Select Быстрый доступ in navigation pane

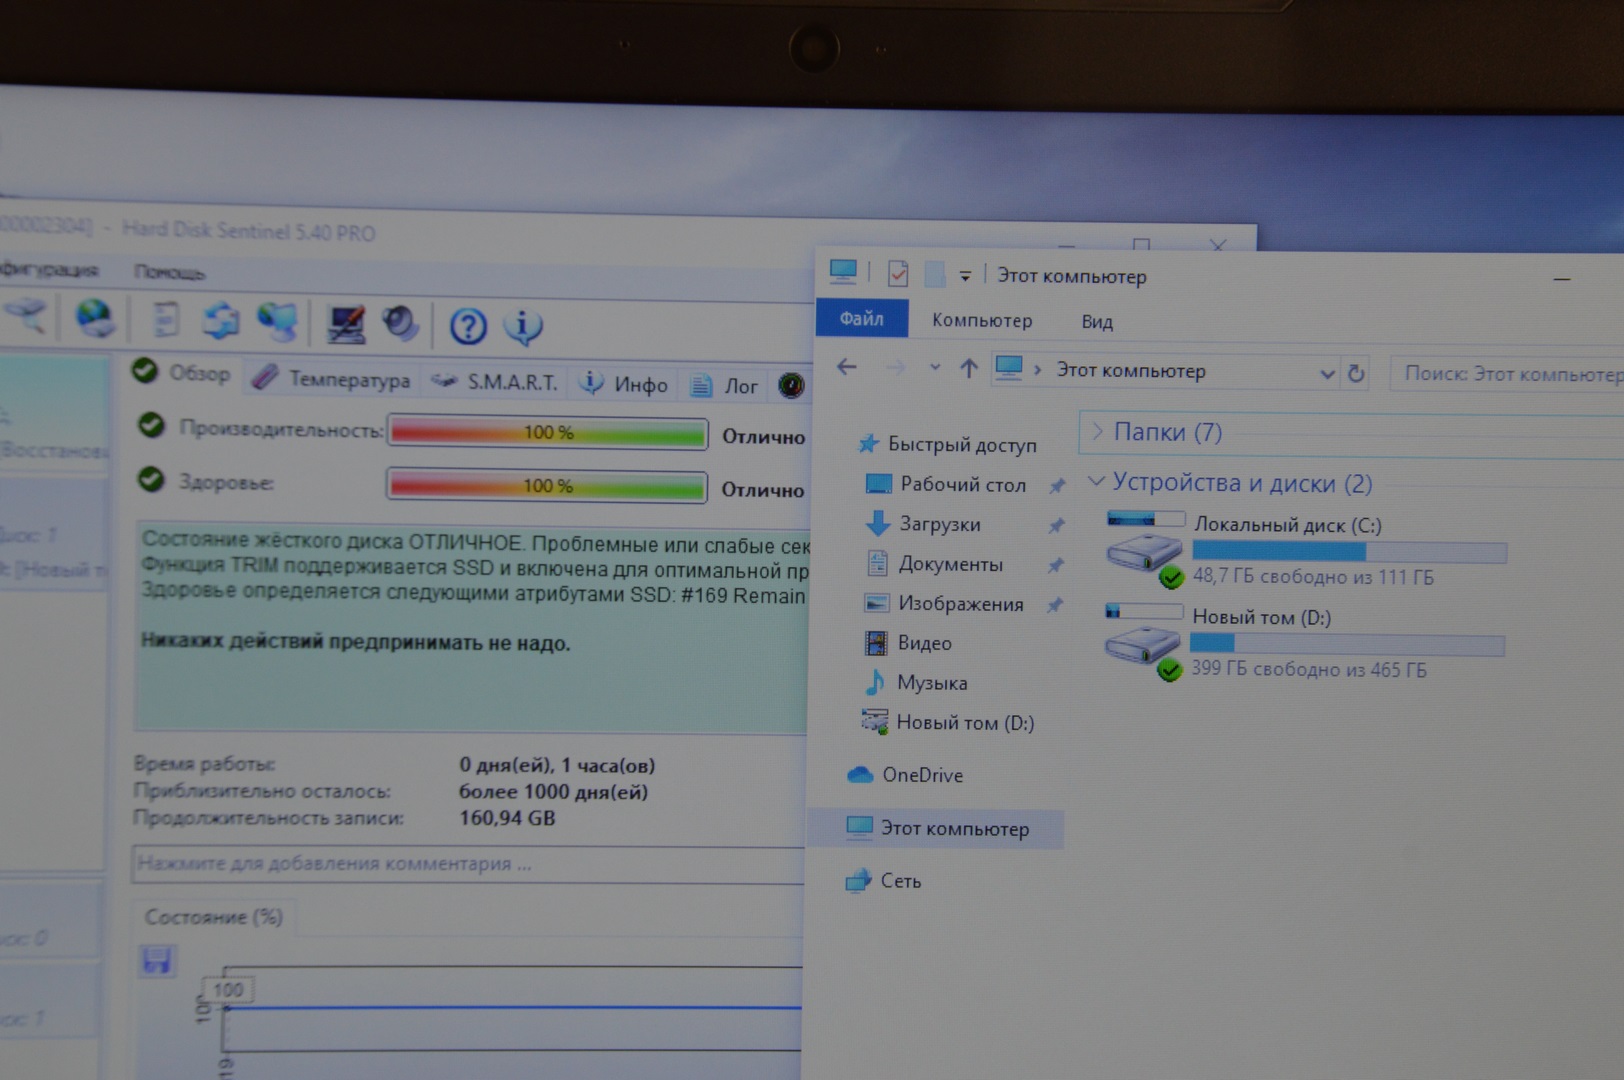point(947,444)
